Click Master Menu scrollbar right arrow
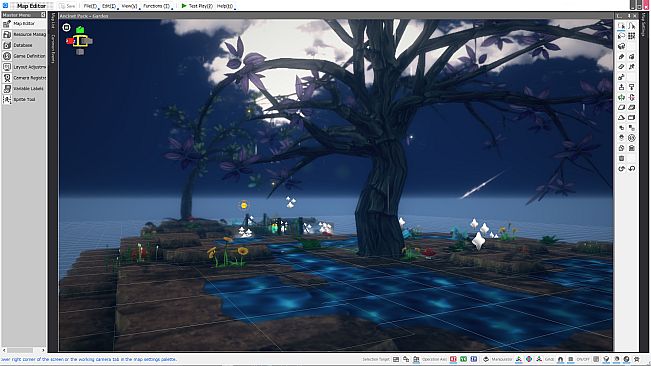Image resolution: width=651 pixels, height=366 pixels. [x=43, y=350]
